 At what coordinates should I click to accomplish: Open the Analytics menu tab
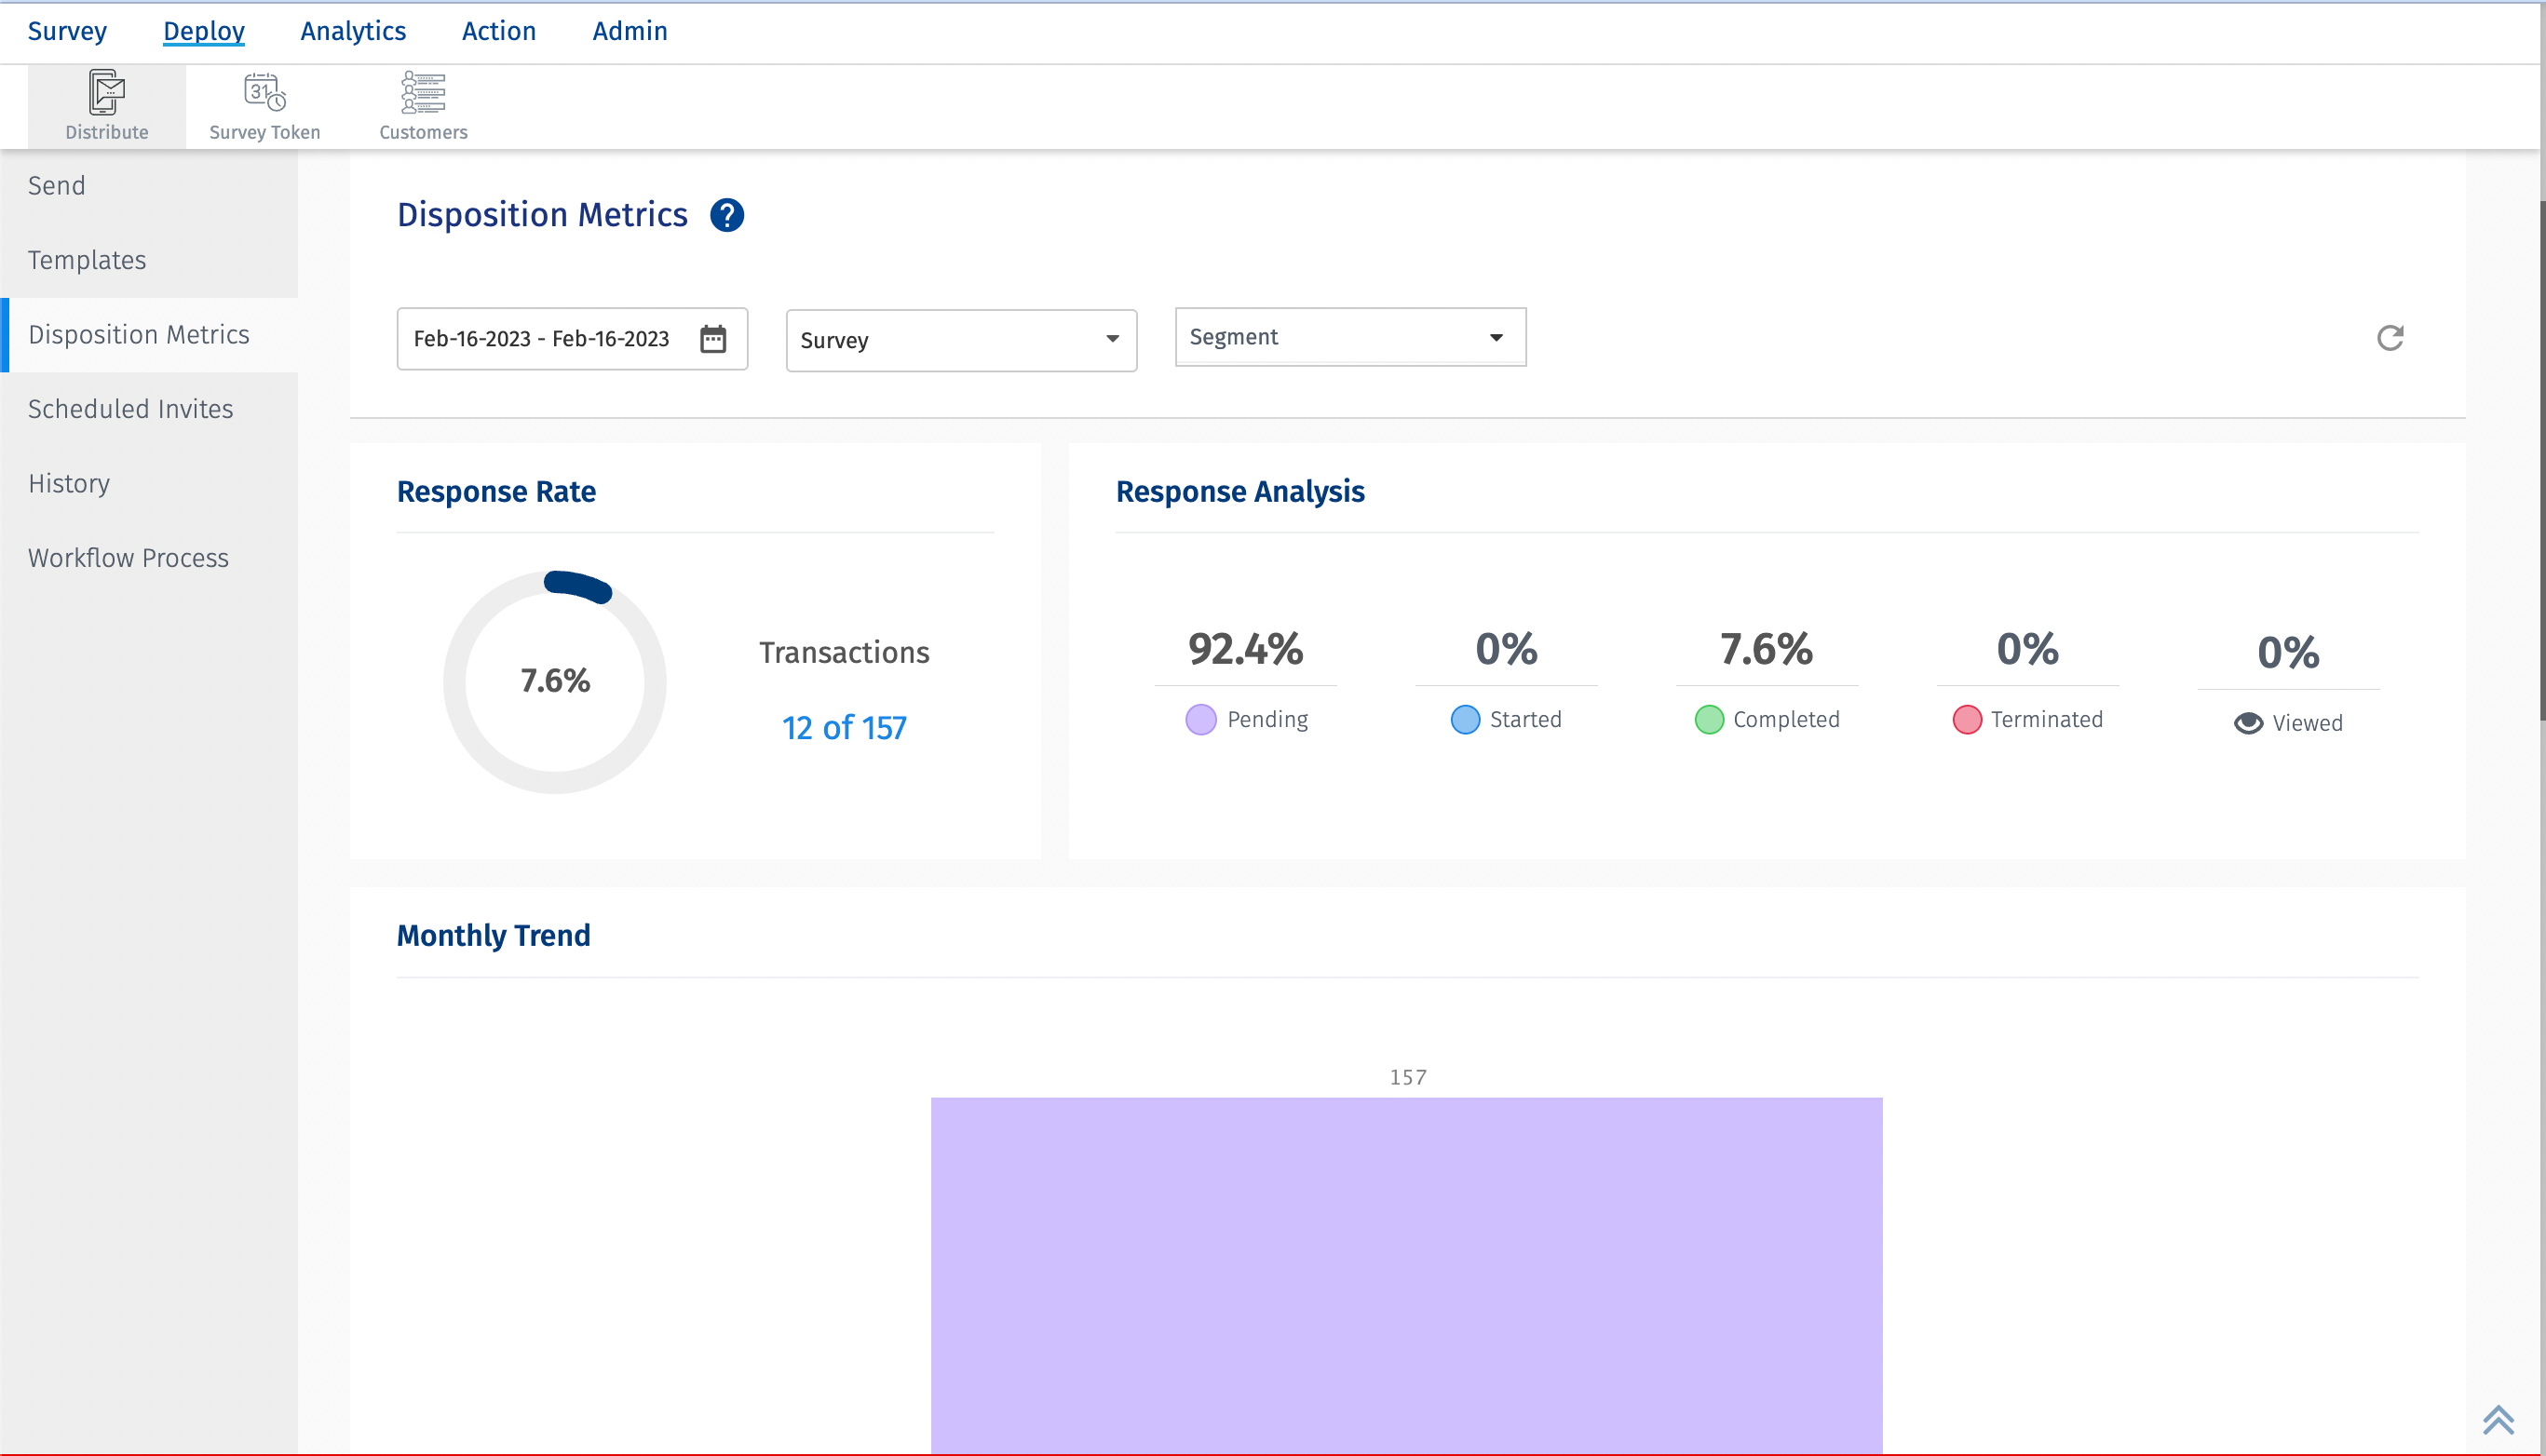click(353, 31)
